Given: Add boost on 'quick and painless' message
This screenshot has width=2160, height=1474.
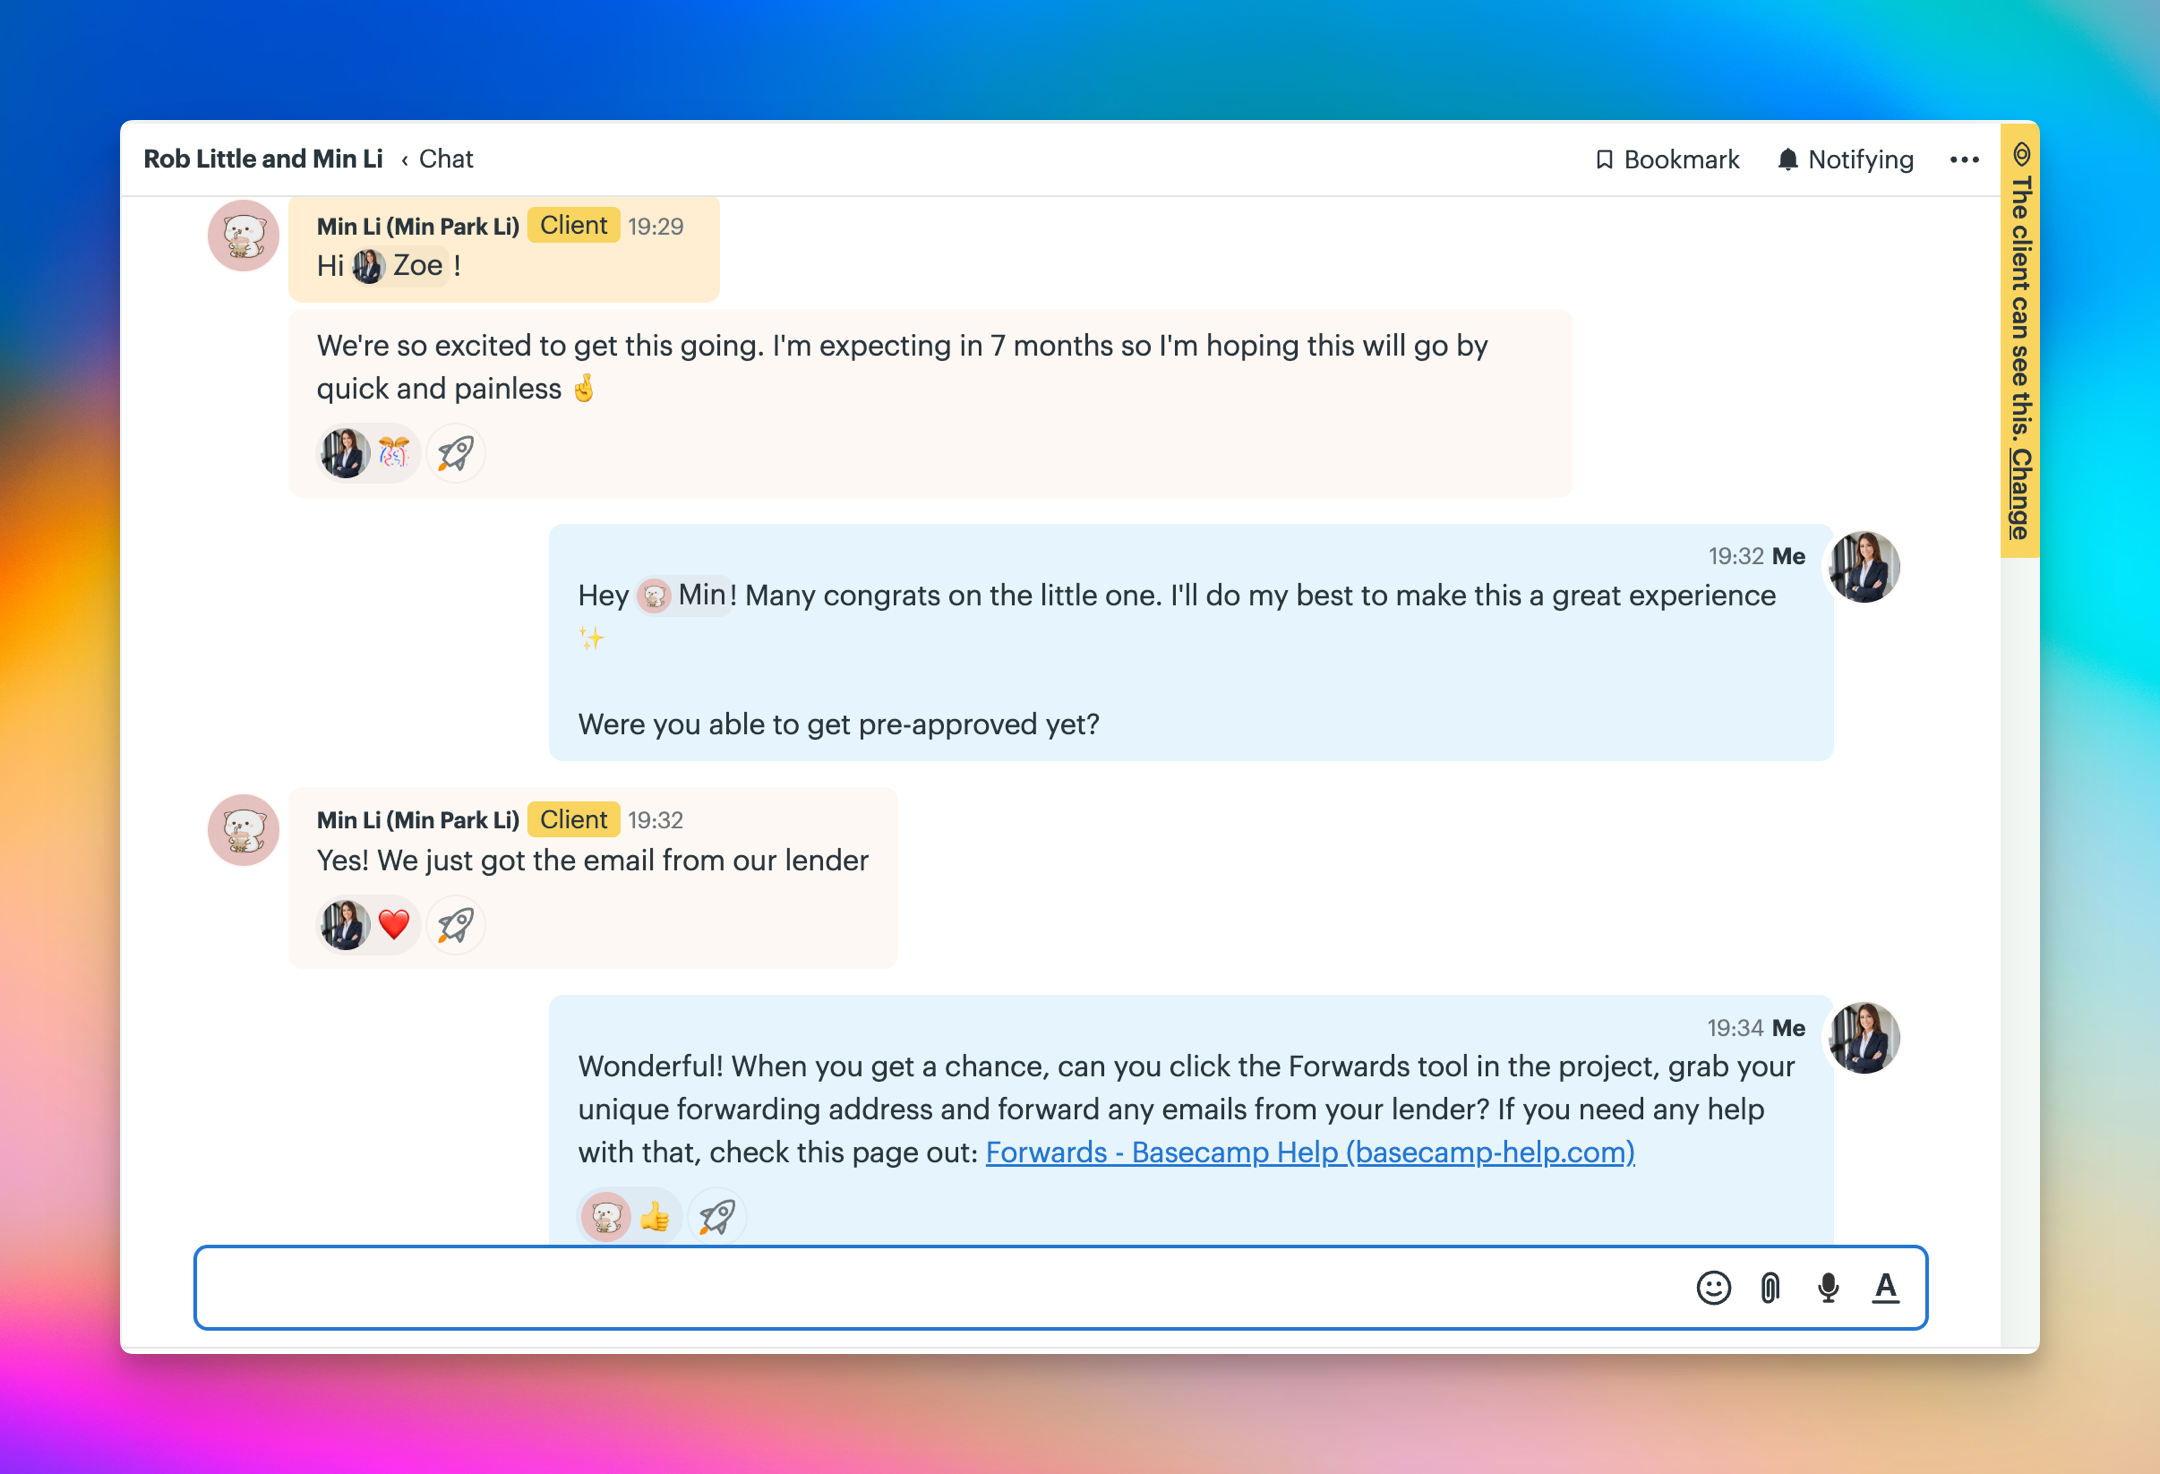Looking at the screenshot, I should (x=455, y=453).
